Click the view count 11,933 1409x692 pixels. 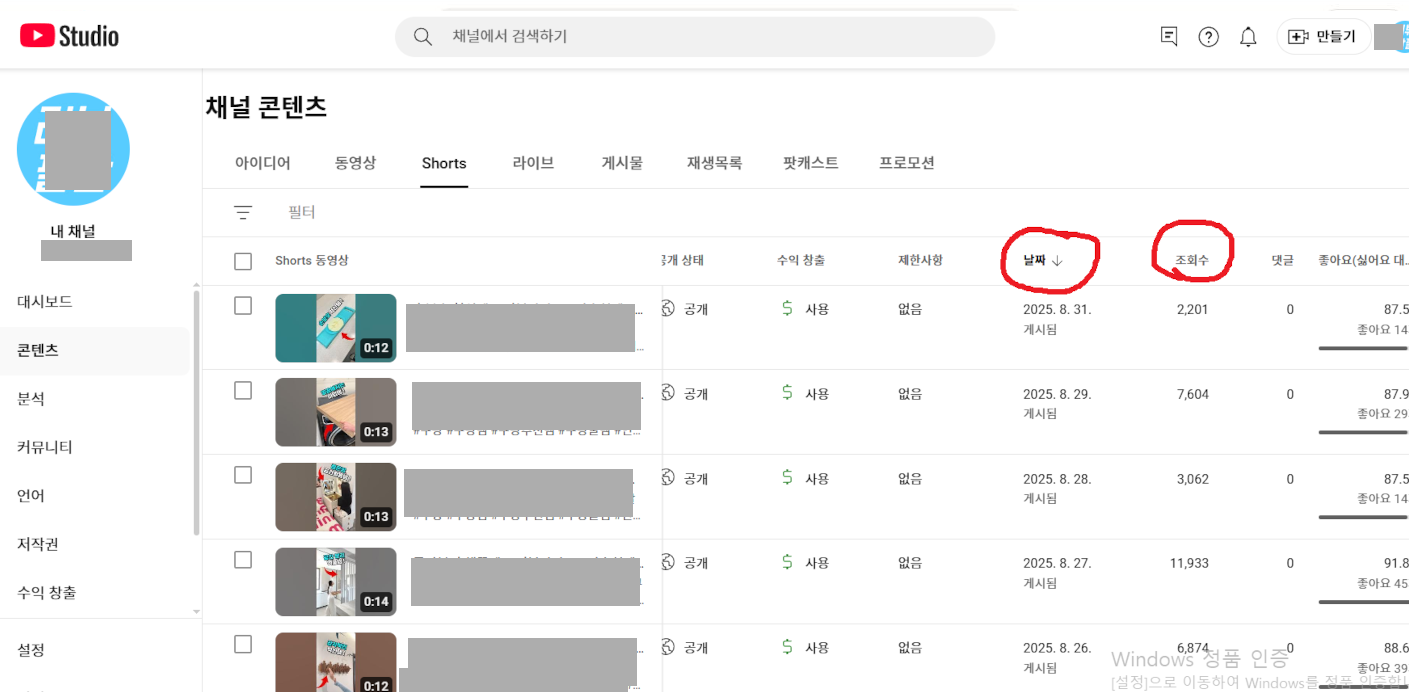1189,563
